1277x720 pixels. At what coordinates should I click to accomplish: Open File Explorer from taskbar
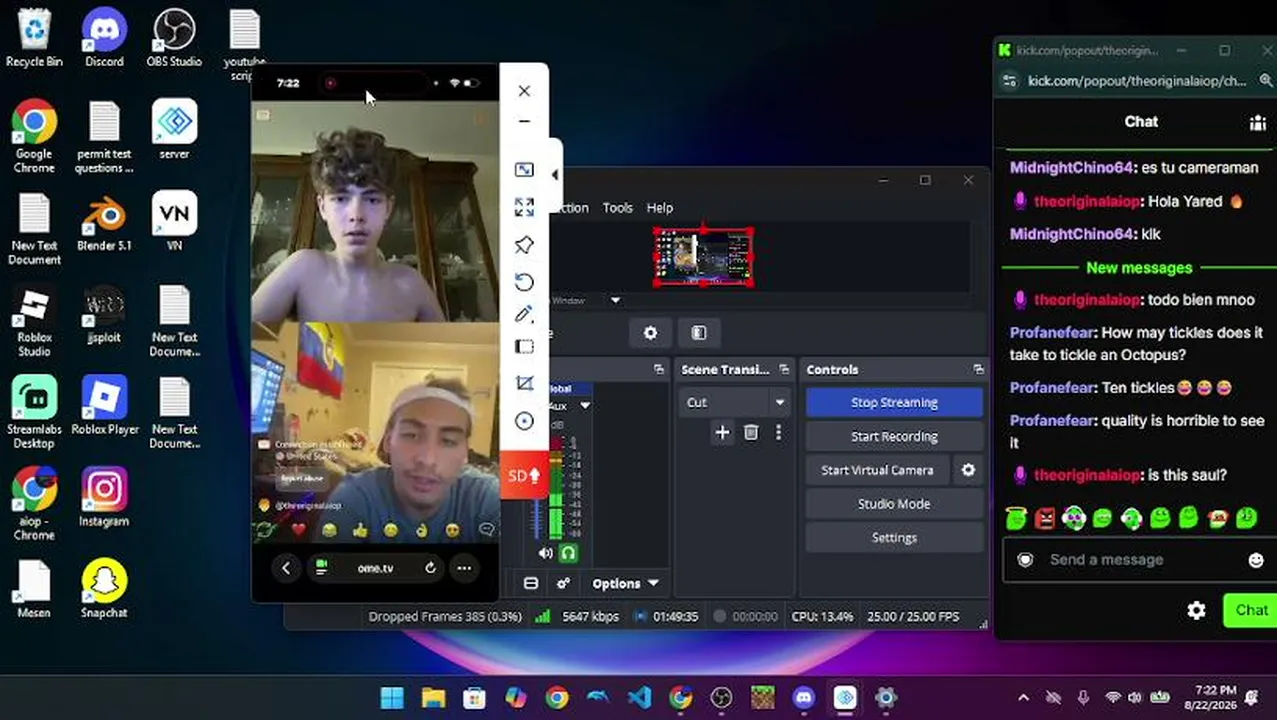click(x=433, y=698)
